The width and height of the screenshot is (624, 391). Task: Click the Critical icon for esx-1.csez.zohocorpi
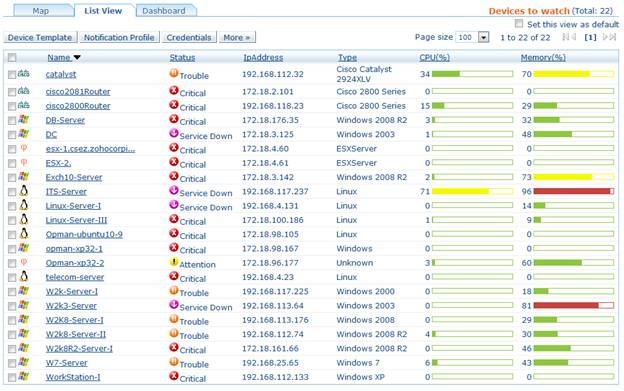coord(174,148)
